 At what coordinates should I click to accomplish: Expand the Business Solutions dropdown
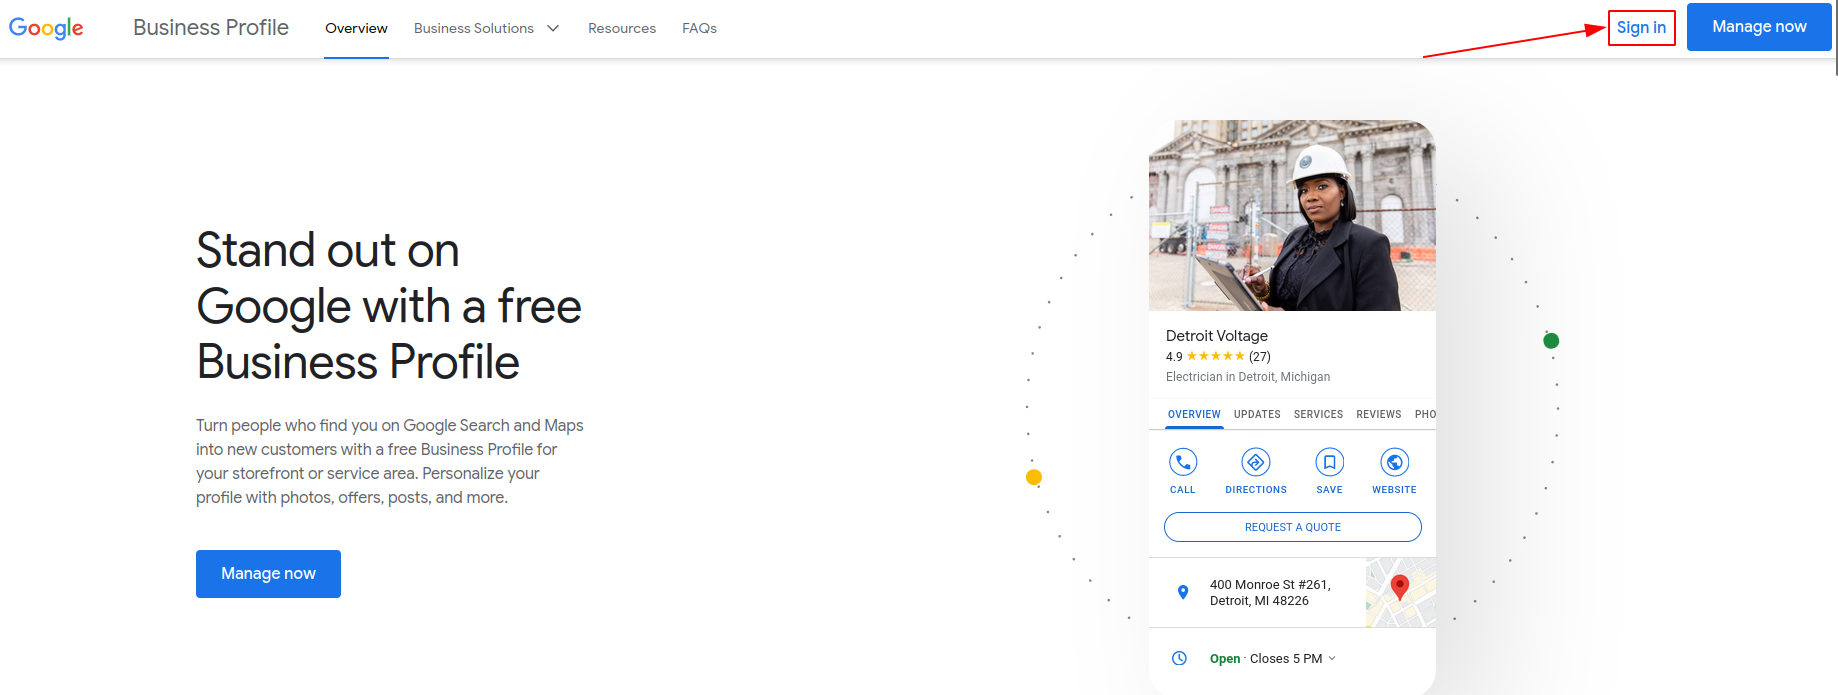tap(486, 28)
